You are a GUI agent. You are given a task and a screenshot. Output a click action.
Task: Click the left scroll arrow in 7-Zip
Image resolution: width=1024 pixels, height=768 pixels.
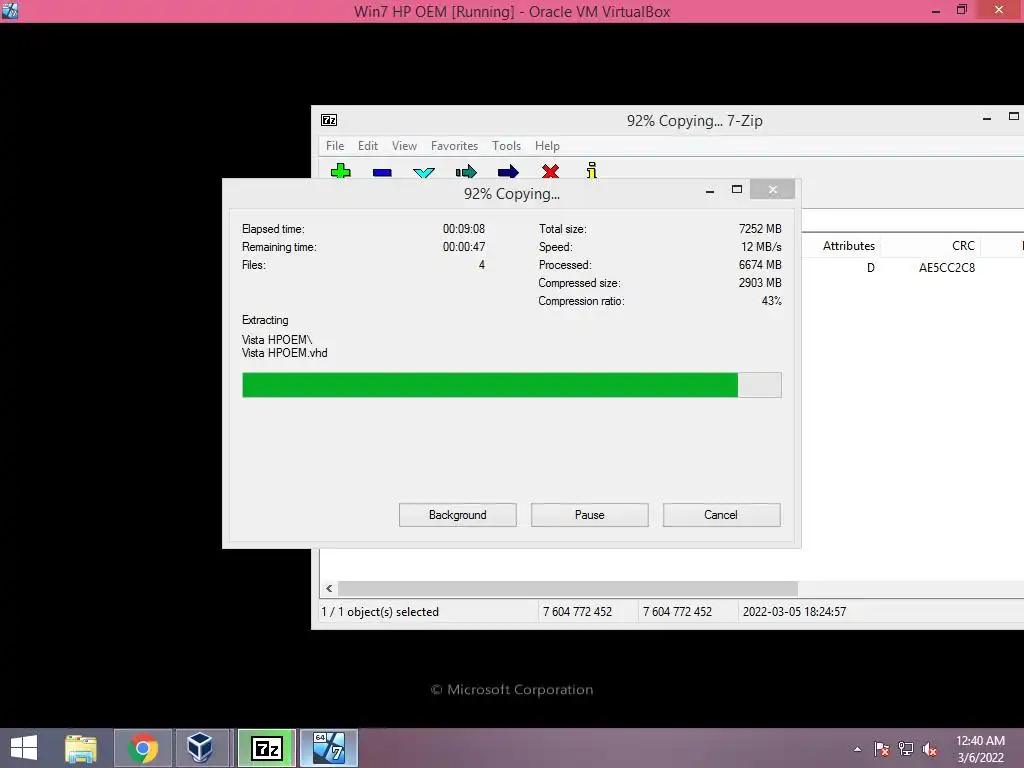click(329, 588)
